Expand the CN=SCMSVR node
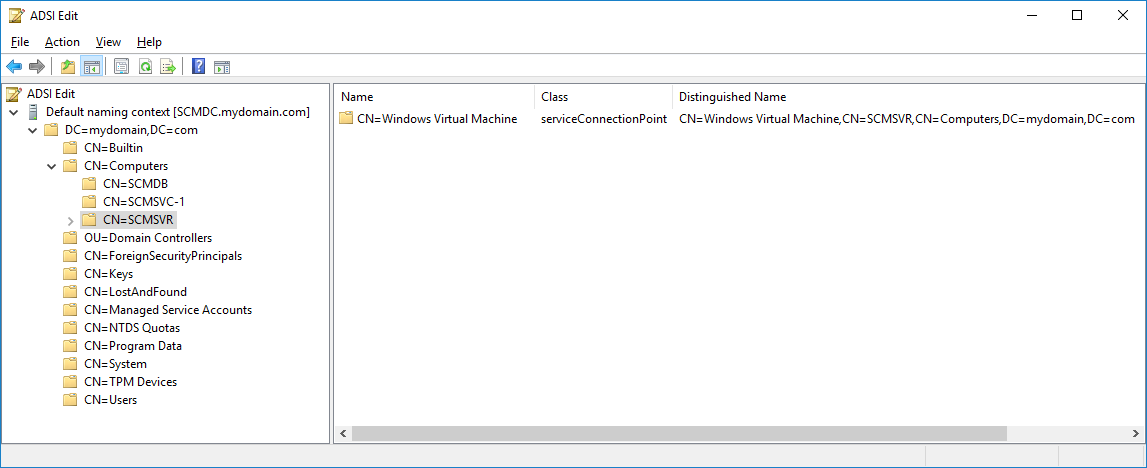This screenshot has width=1147, height=468. point(70,220)
